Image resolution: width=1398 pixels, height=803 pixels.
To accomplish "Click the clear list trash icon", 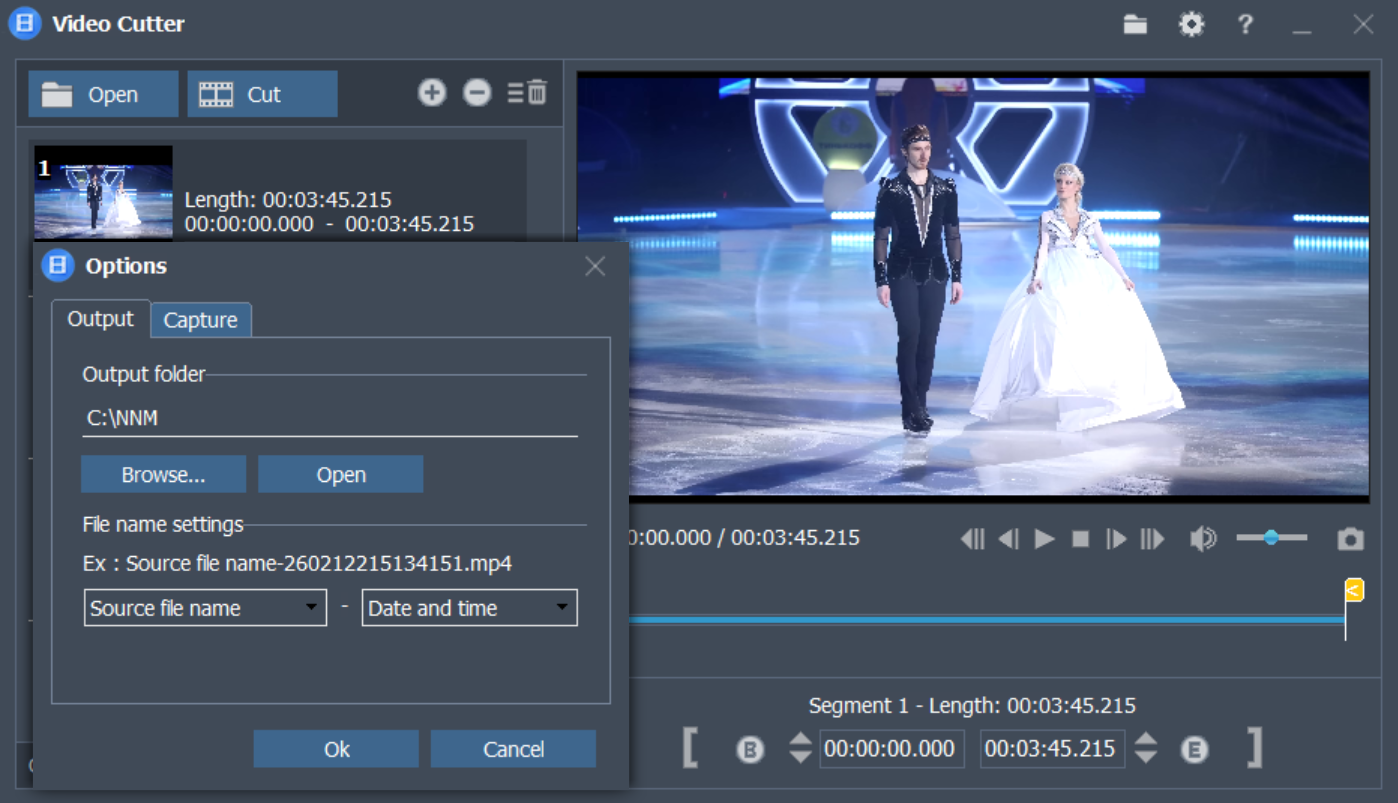I will tap(528, 93).
